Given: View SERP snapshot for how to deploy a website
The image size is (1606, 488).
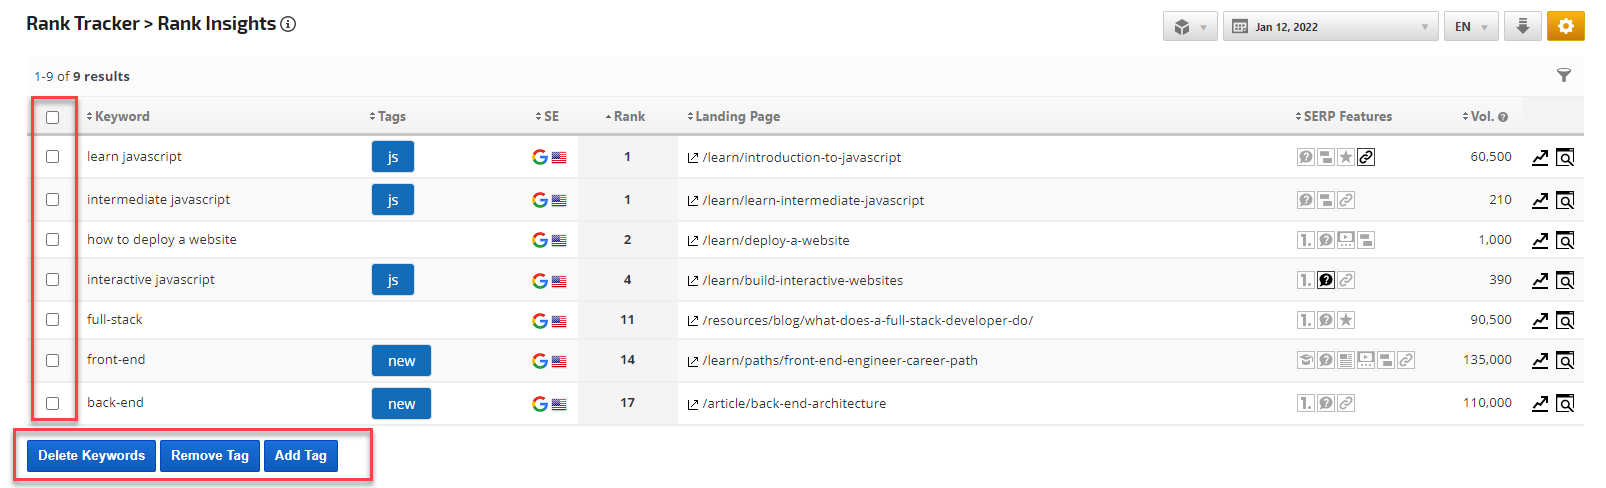Looking at the screenshot, I should 1565,241.
